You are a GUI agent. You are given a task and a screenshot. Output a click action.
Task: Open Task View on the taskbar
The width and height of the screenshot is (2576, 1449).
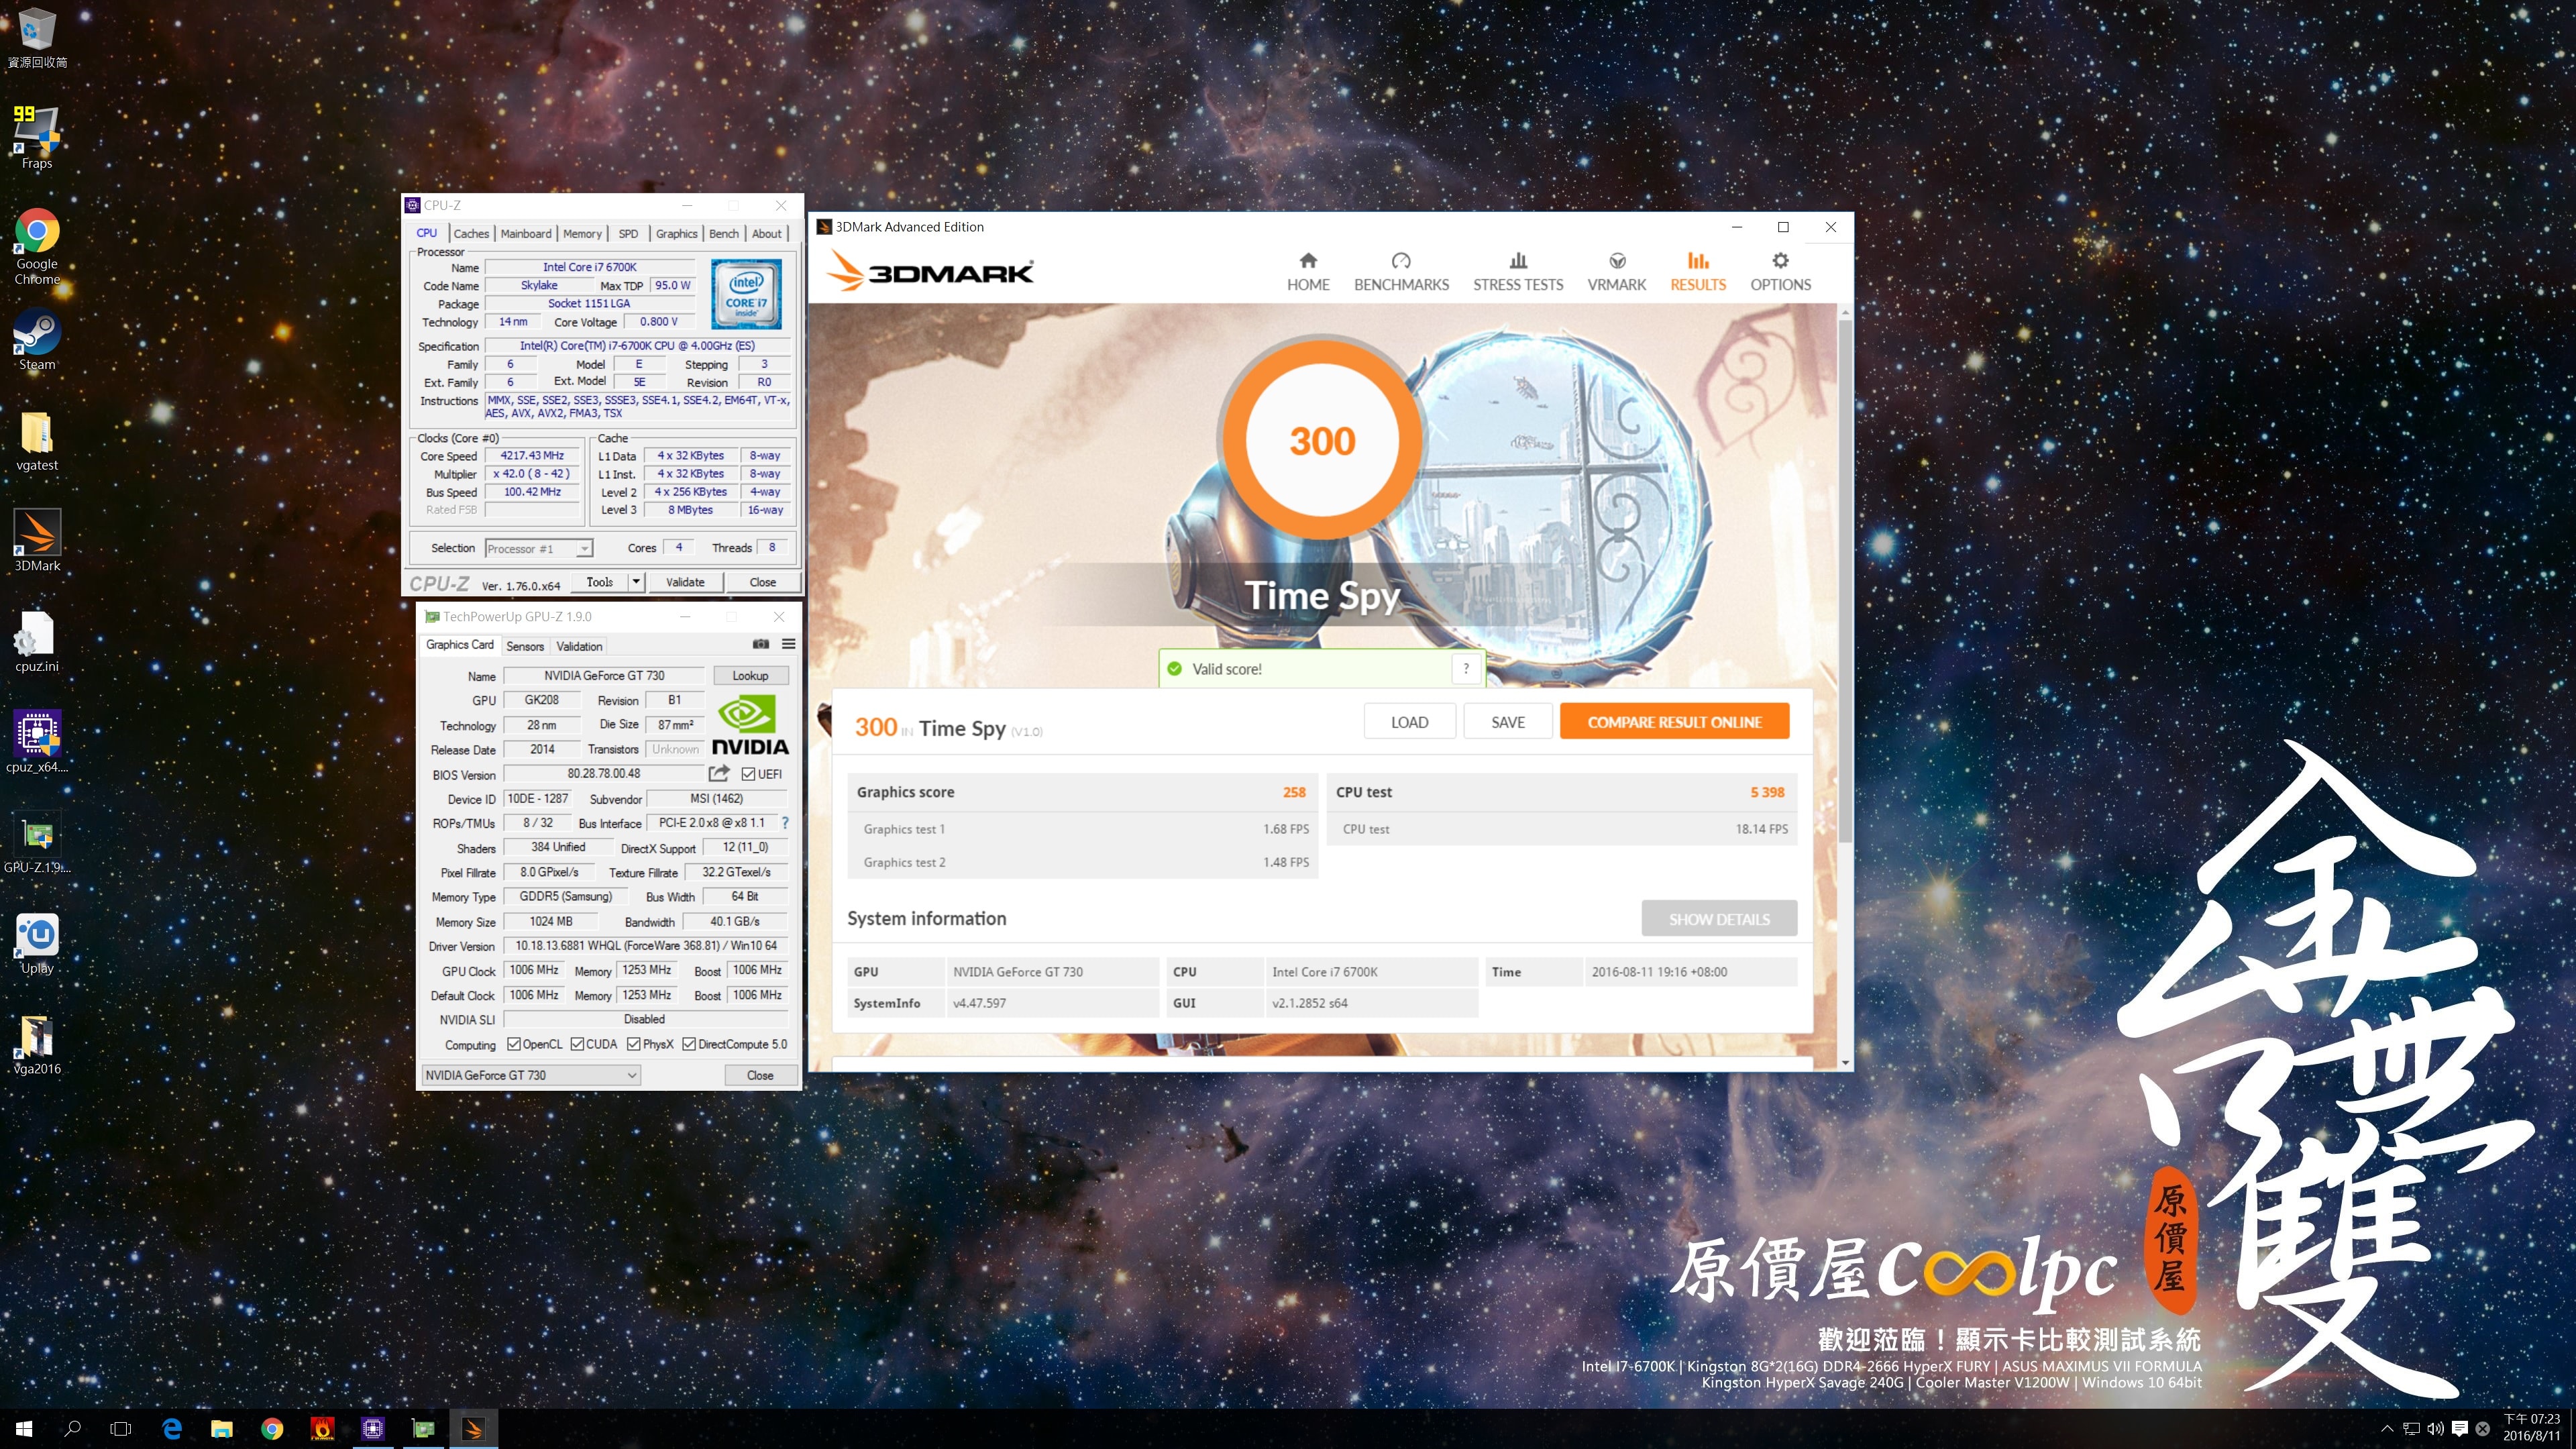click(x=120, y=1429)
